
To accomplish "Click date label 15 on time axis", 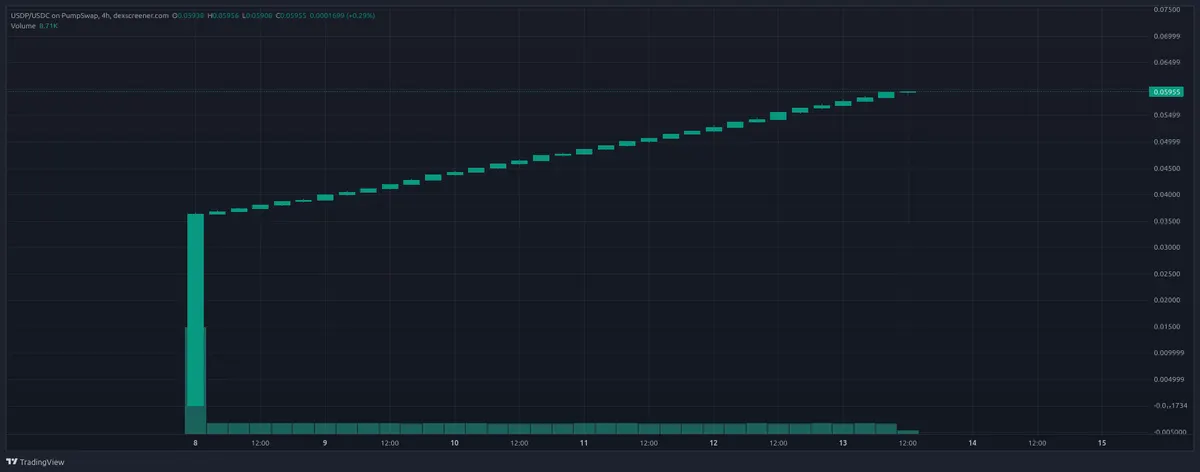I will pos(1102,442).
